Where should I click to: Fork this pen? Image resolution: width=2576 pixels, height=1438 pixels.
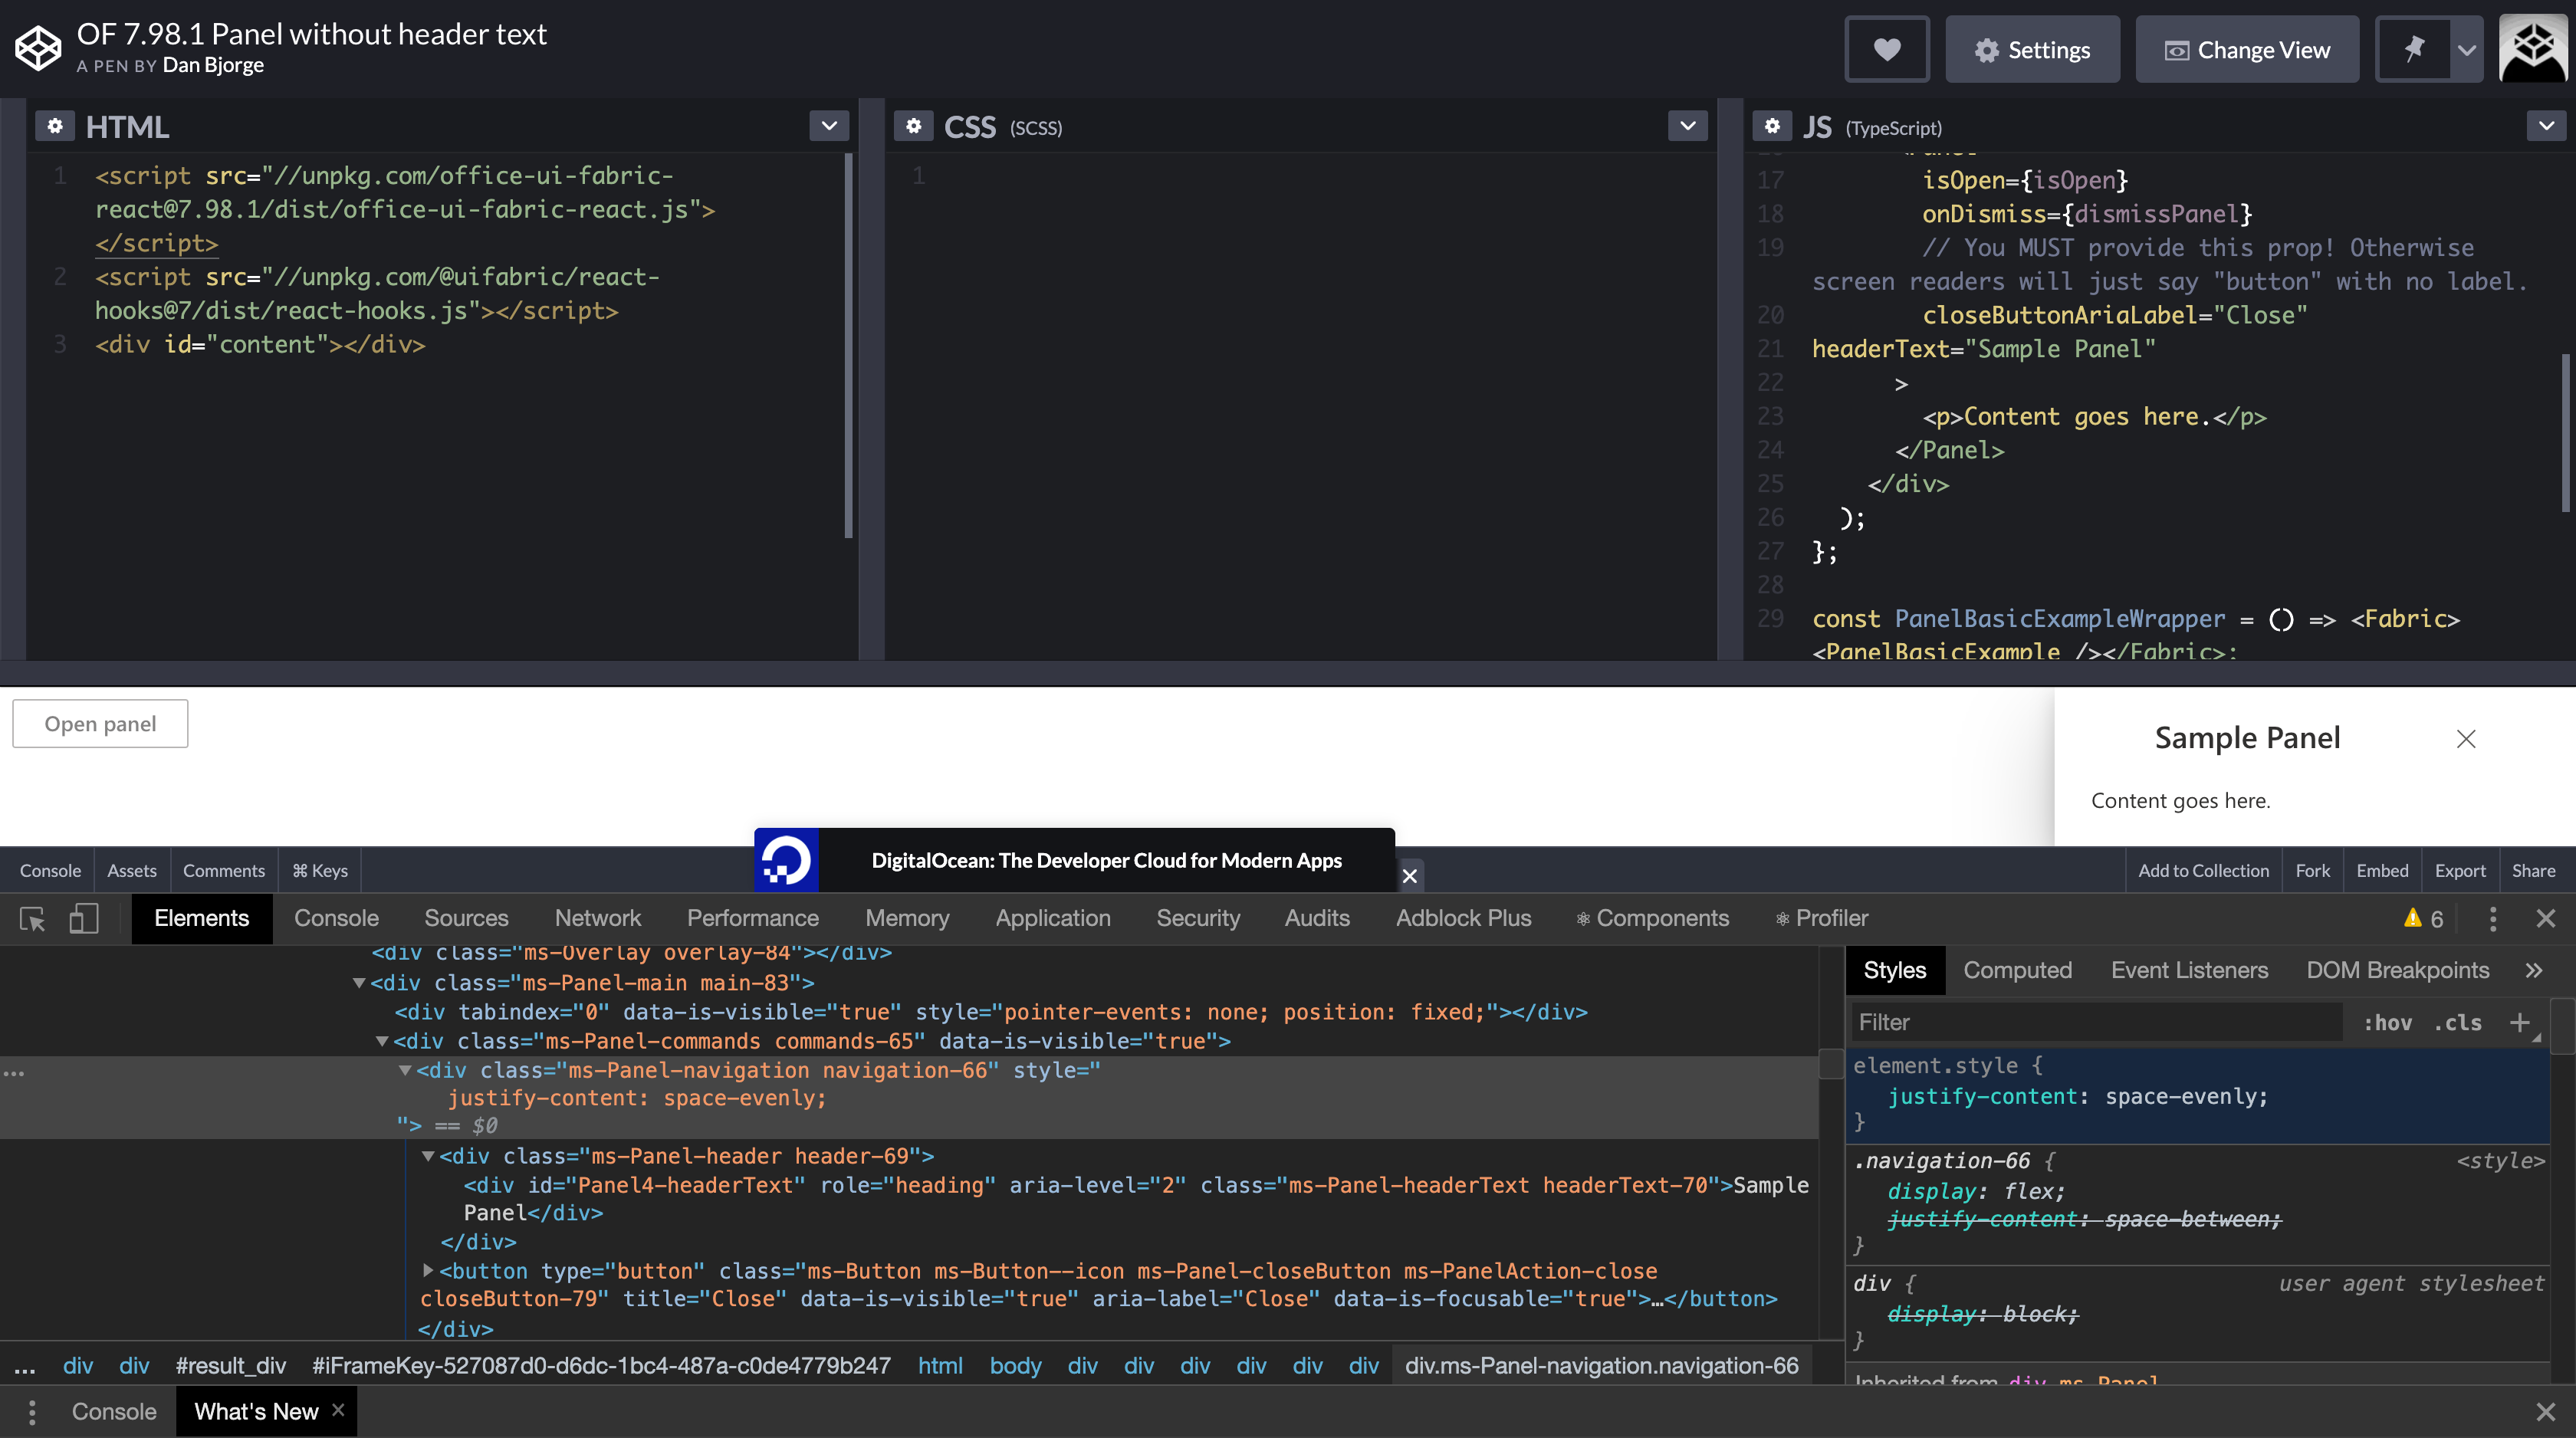(x=2312, y=870)
